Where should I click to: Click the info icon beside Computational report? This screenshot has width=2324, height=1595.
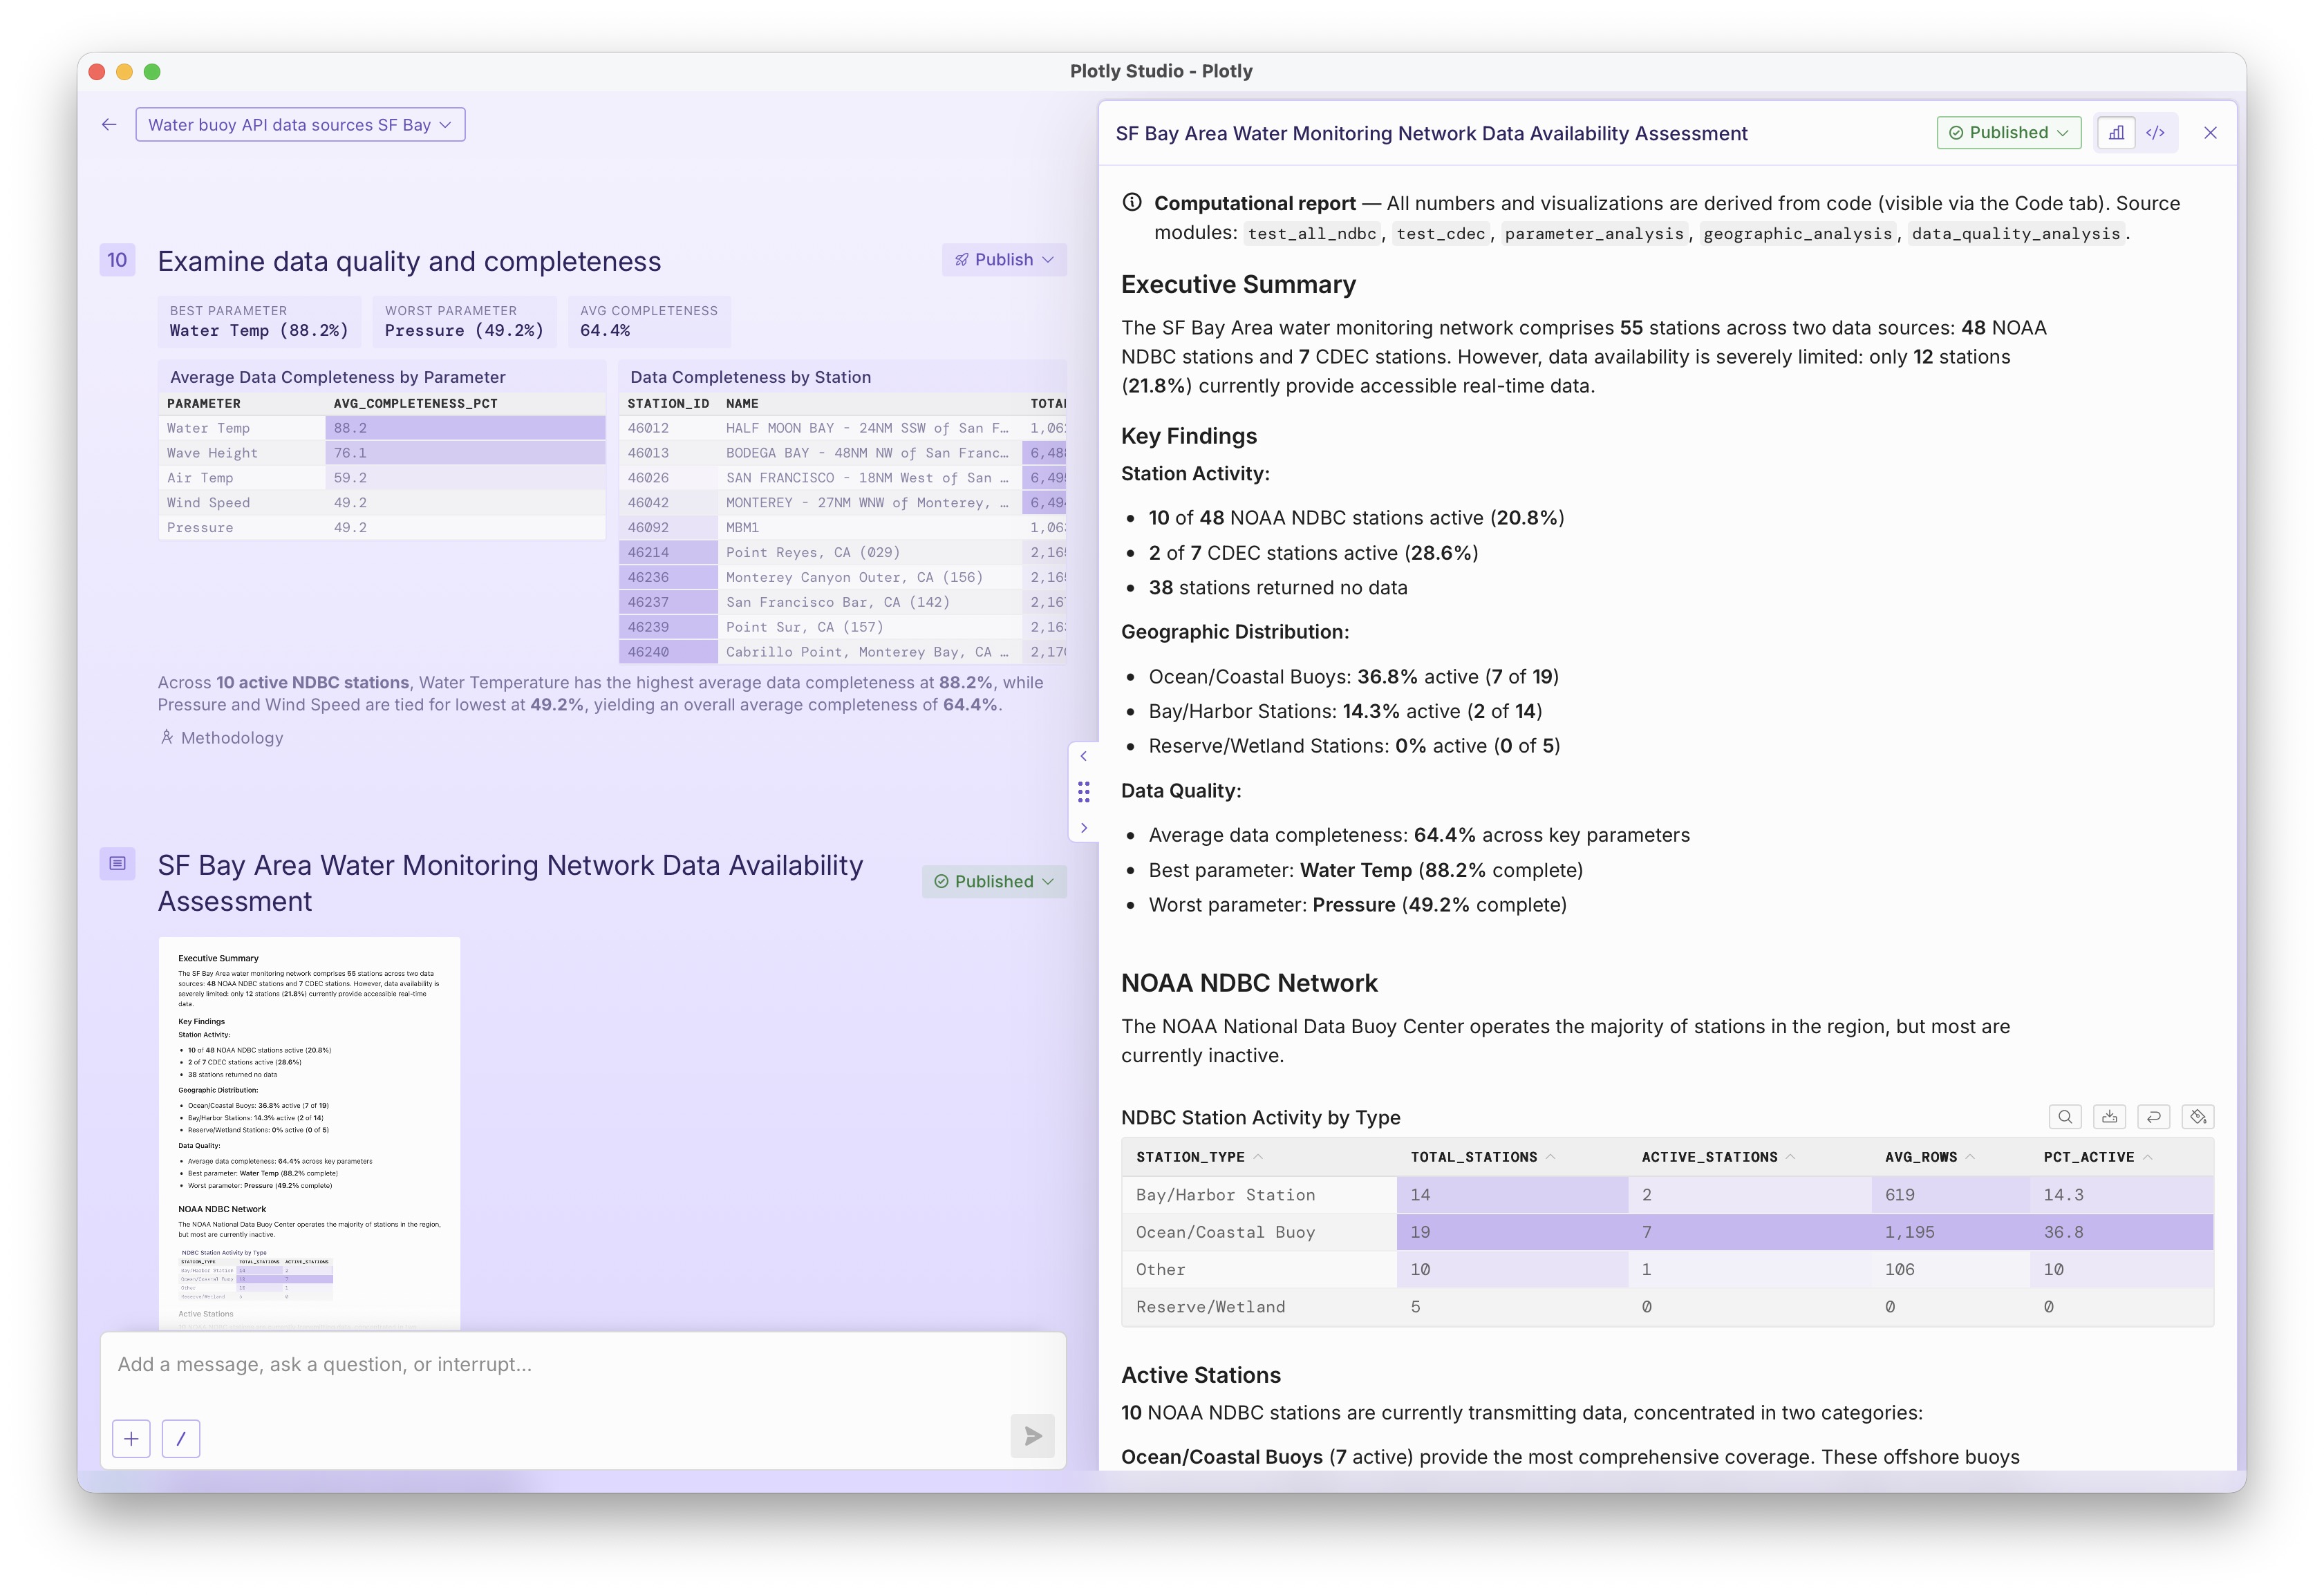point(1132,203)
